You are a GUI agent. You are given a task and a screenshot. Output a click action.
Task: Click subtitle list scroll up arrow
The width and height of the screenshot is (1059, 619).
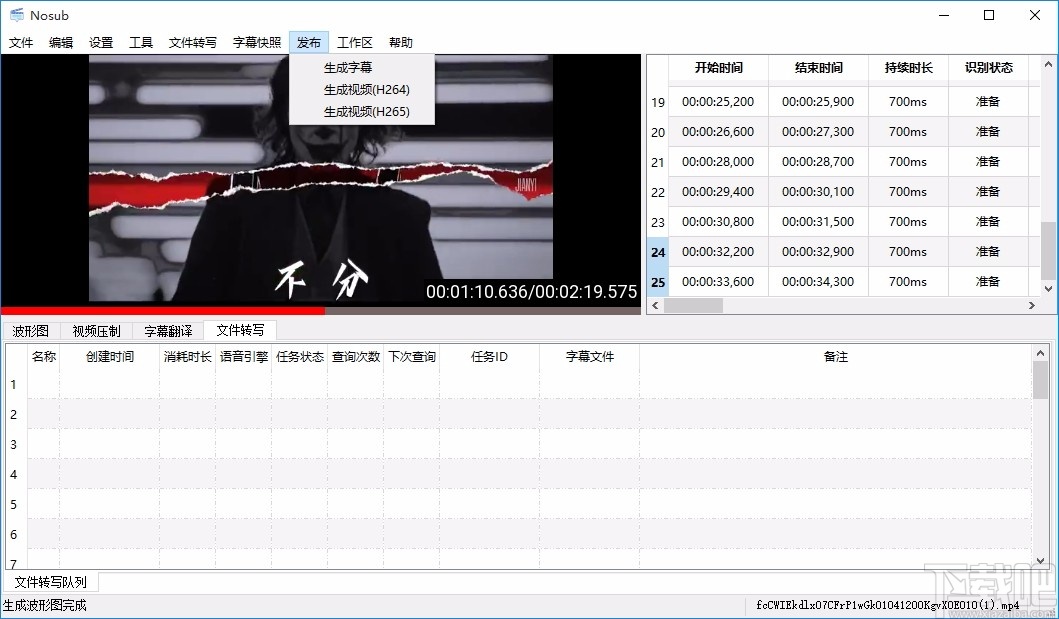[x=1048, y=65]
